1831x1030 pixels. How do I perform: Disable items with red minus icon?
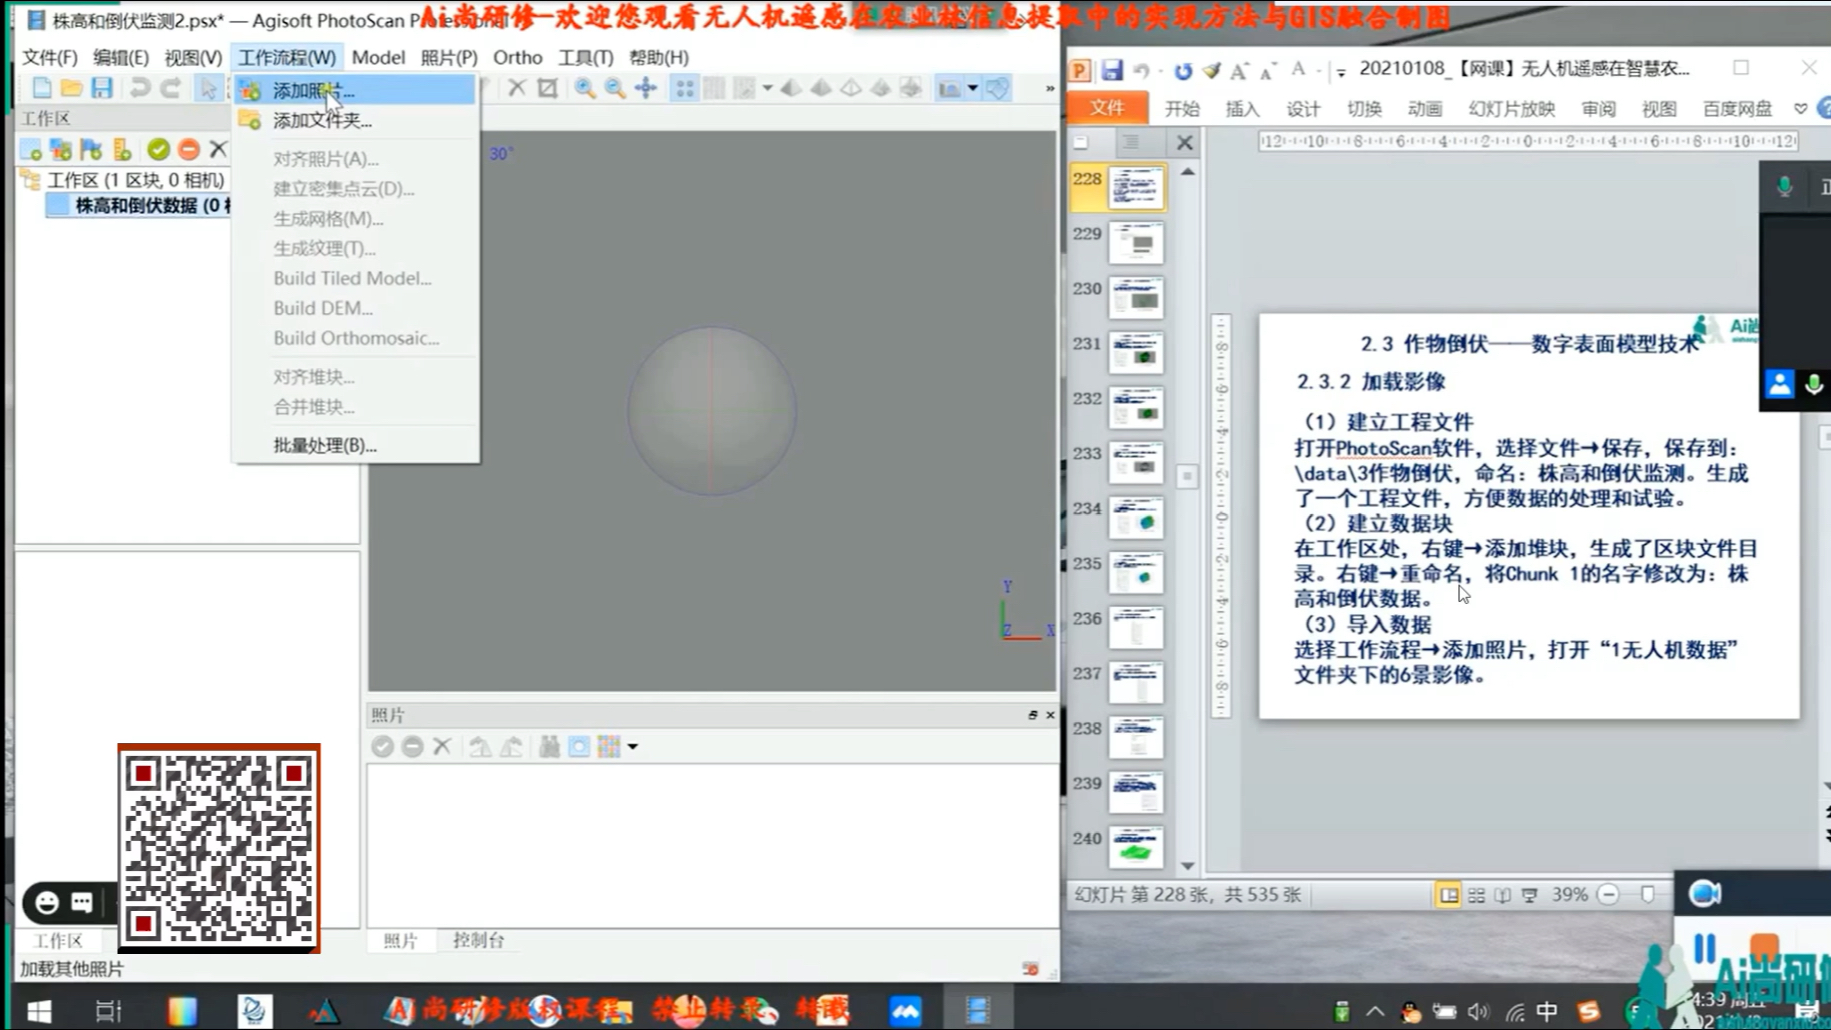click(188, 150)
